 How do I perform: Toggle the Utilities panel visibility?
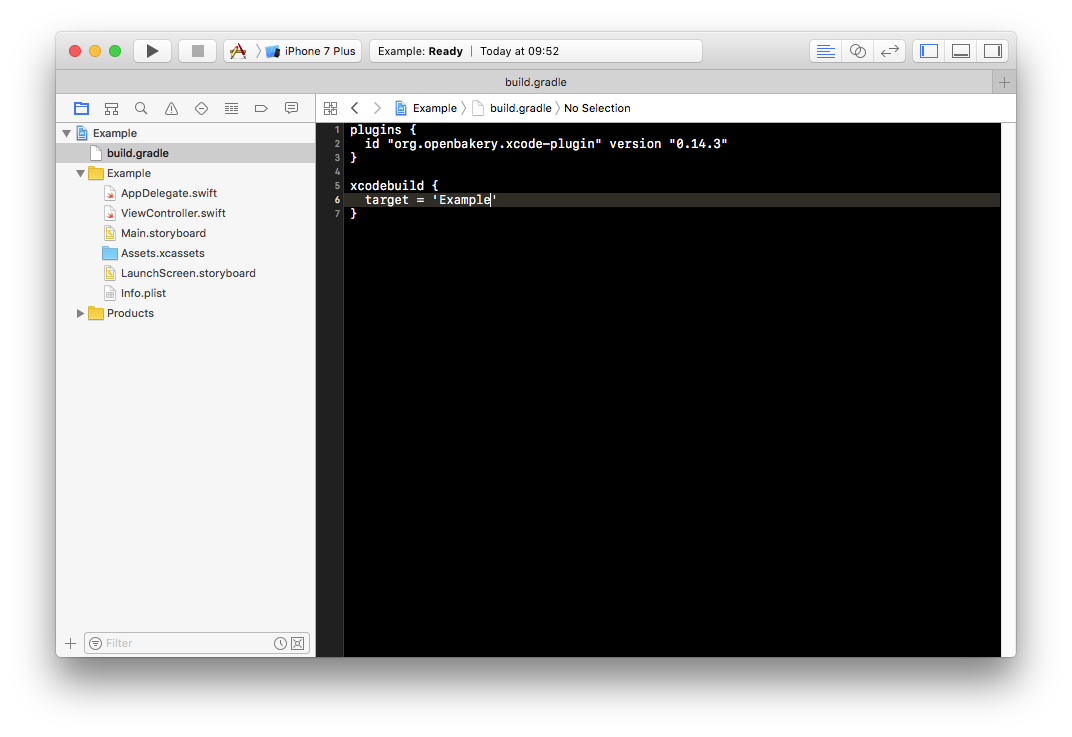coord(992,51)
